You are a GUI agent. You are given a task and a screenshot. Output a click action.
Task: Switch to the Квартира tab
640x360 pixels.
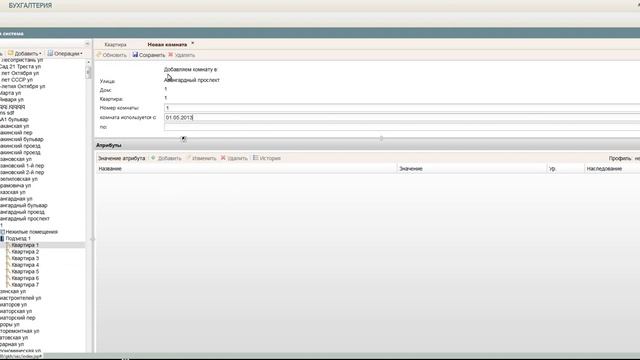(116, 44)
